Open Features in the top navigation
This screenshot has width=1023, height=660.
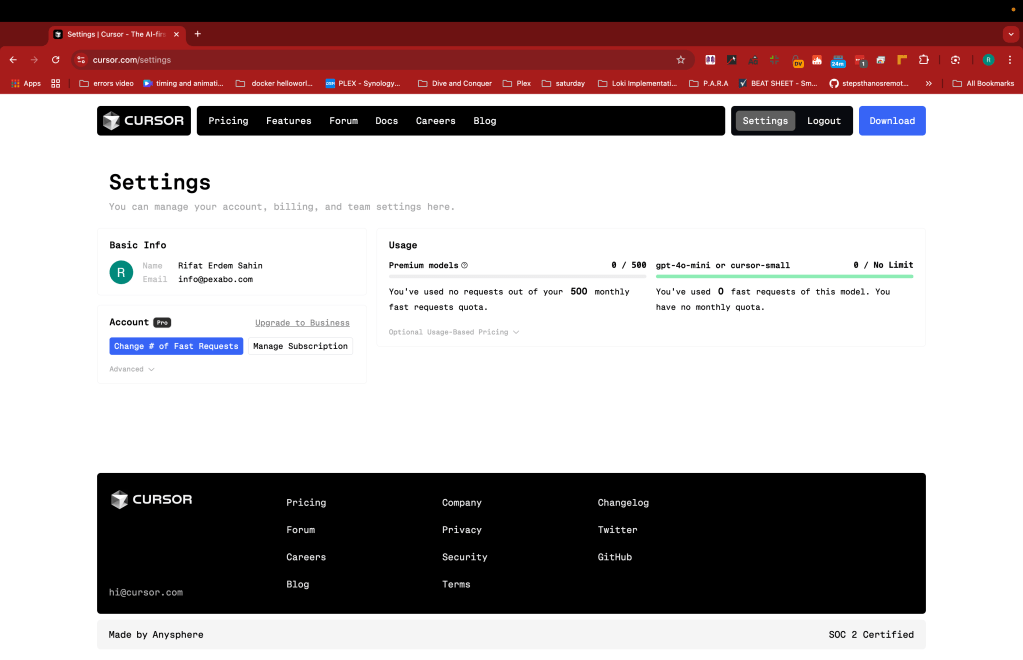288,121
